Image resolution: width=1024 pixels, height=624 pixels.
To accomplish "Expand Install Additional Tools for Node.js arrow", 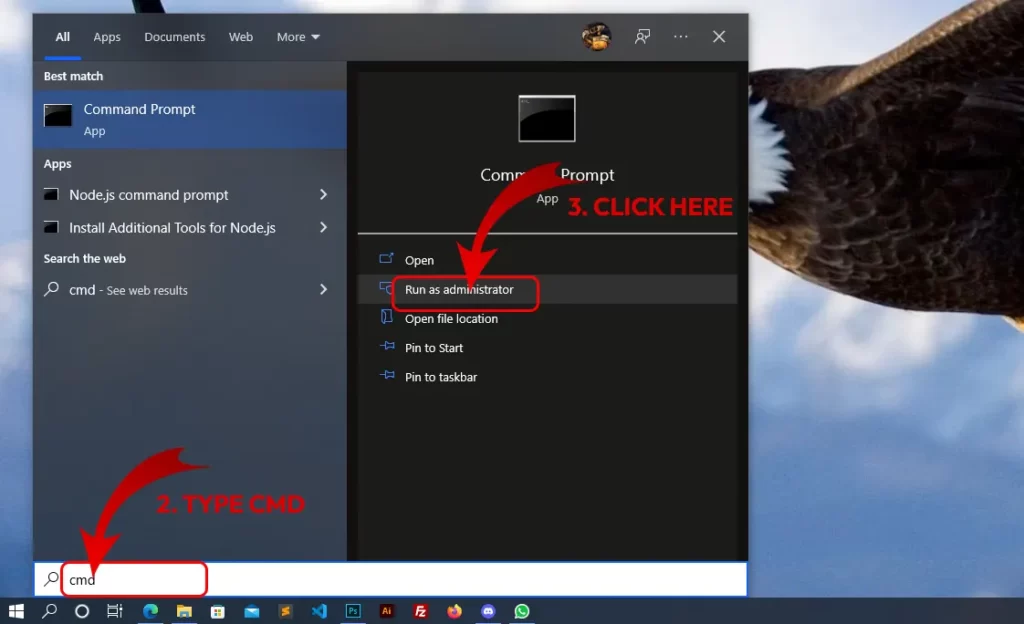I will tap(323, 227).
